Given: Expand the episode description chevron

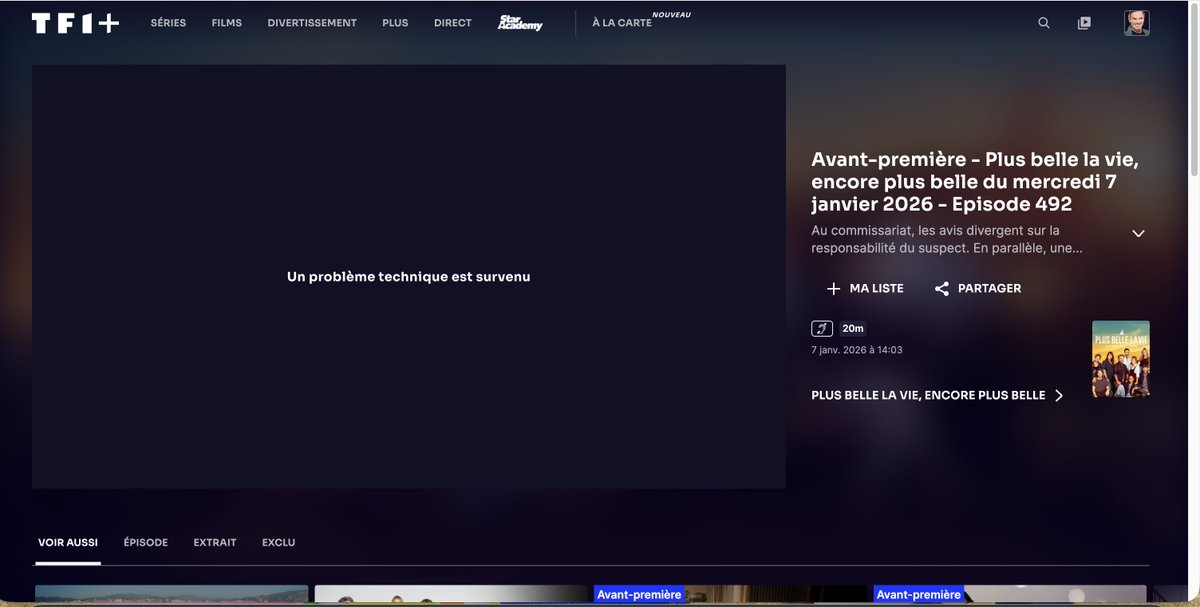Looking at the screenshot, I should tap(1138, 233).
